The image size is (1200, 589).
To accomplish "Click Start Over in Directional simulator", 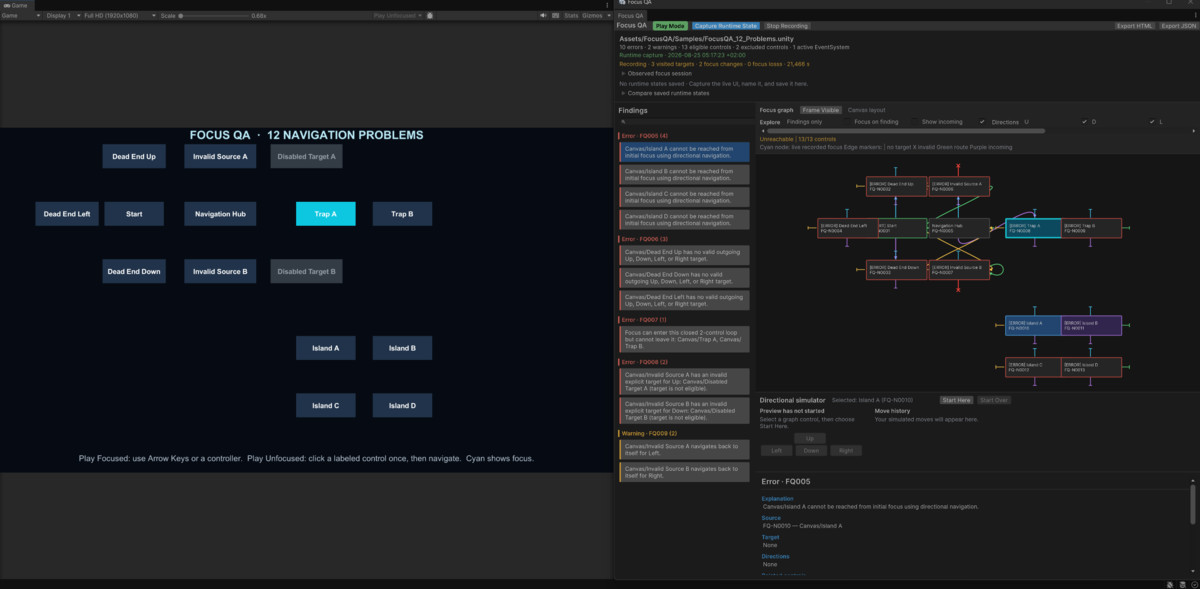I will coord(993,400).
